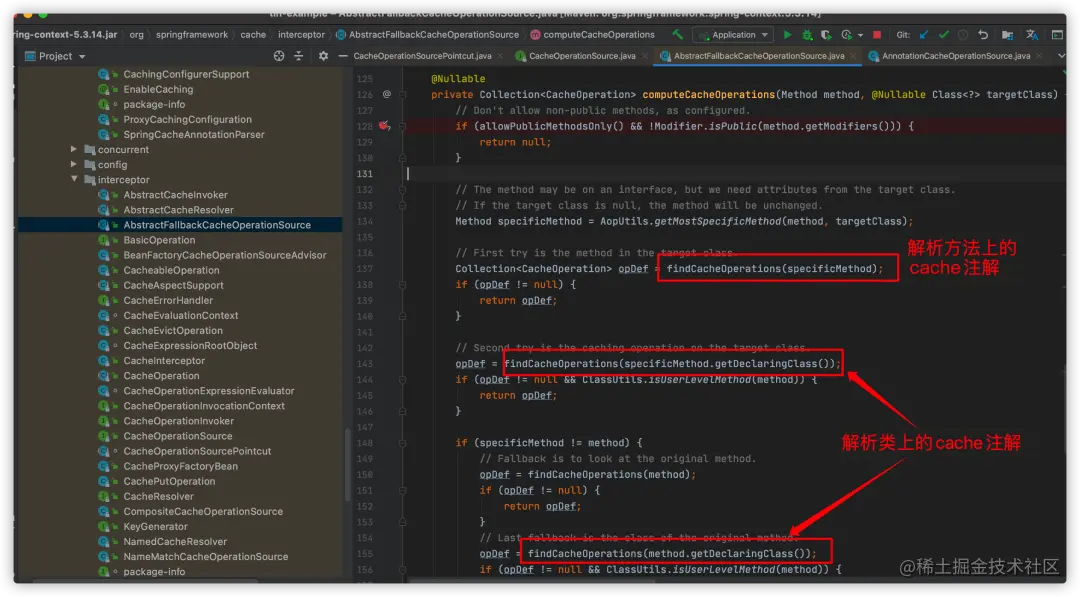Select EnableCaching in project tree
Image resolution: width=1080 pixels, height=597 pixels.
(158, 89)
